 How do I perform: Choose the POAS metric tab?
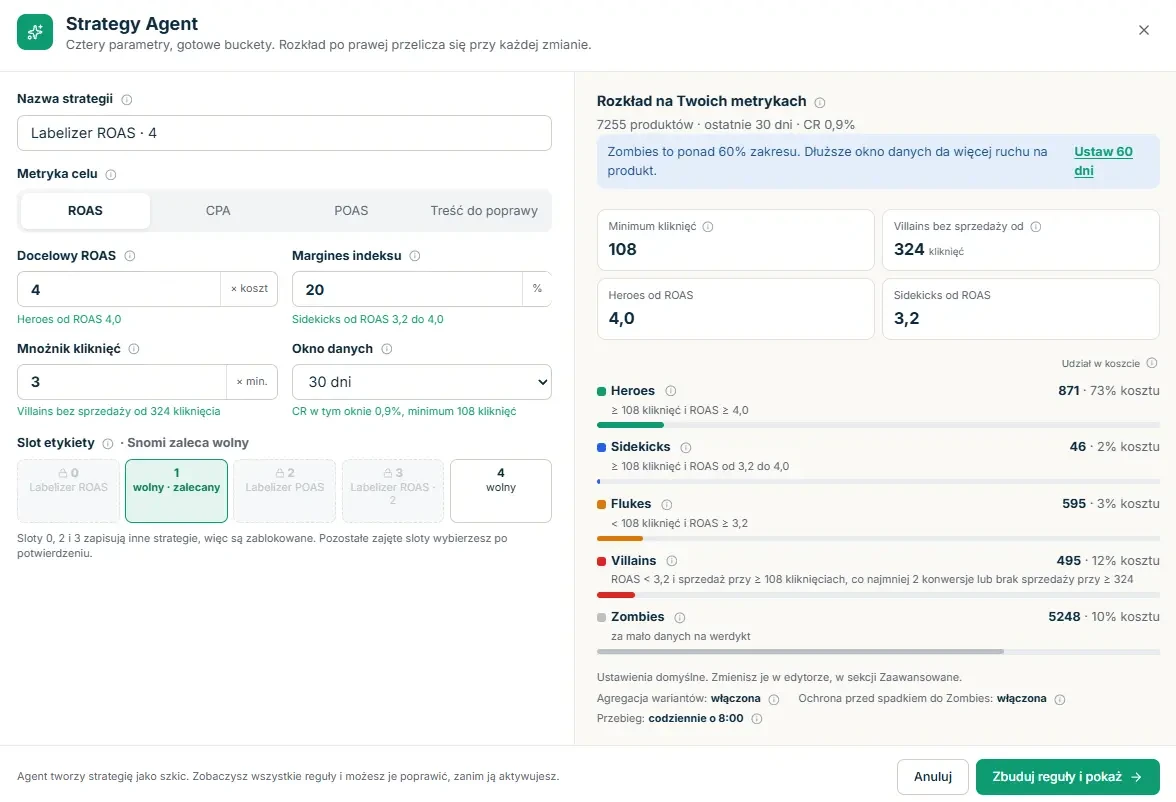point(351,211)
